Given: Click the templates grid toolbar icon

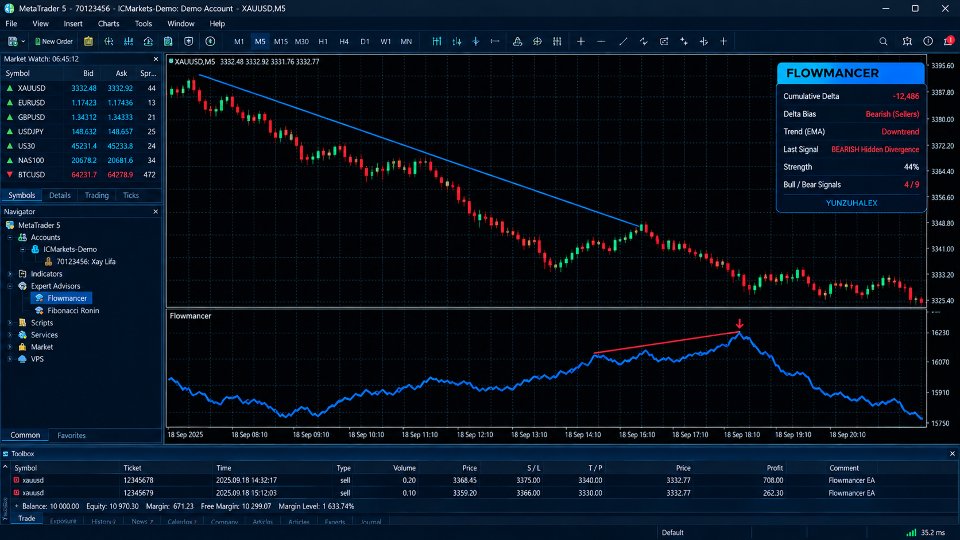Looking at the screenshot, I should 557,42.
